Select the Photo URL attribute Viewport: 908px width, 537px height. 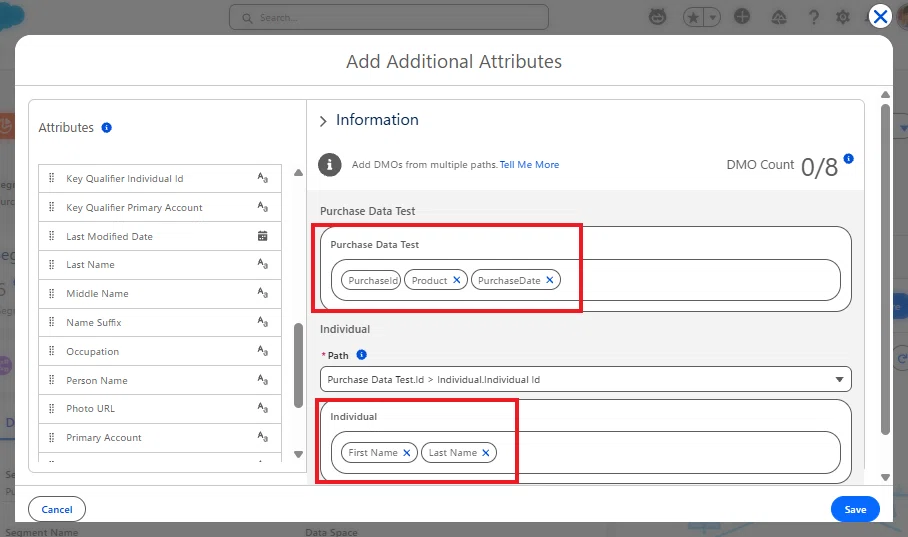[x=160, y=409]
